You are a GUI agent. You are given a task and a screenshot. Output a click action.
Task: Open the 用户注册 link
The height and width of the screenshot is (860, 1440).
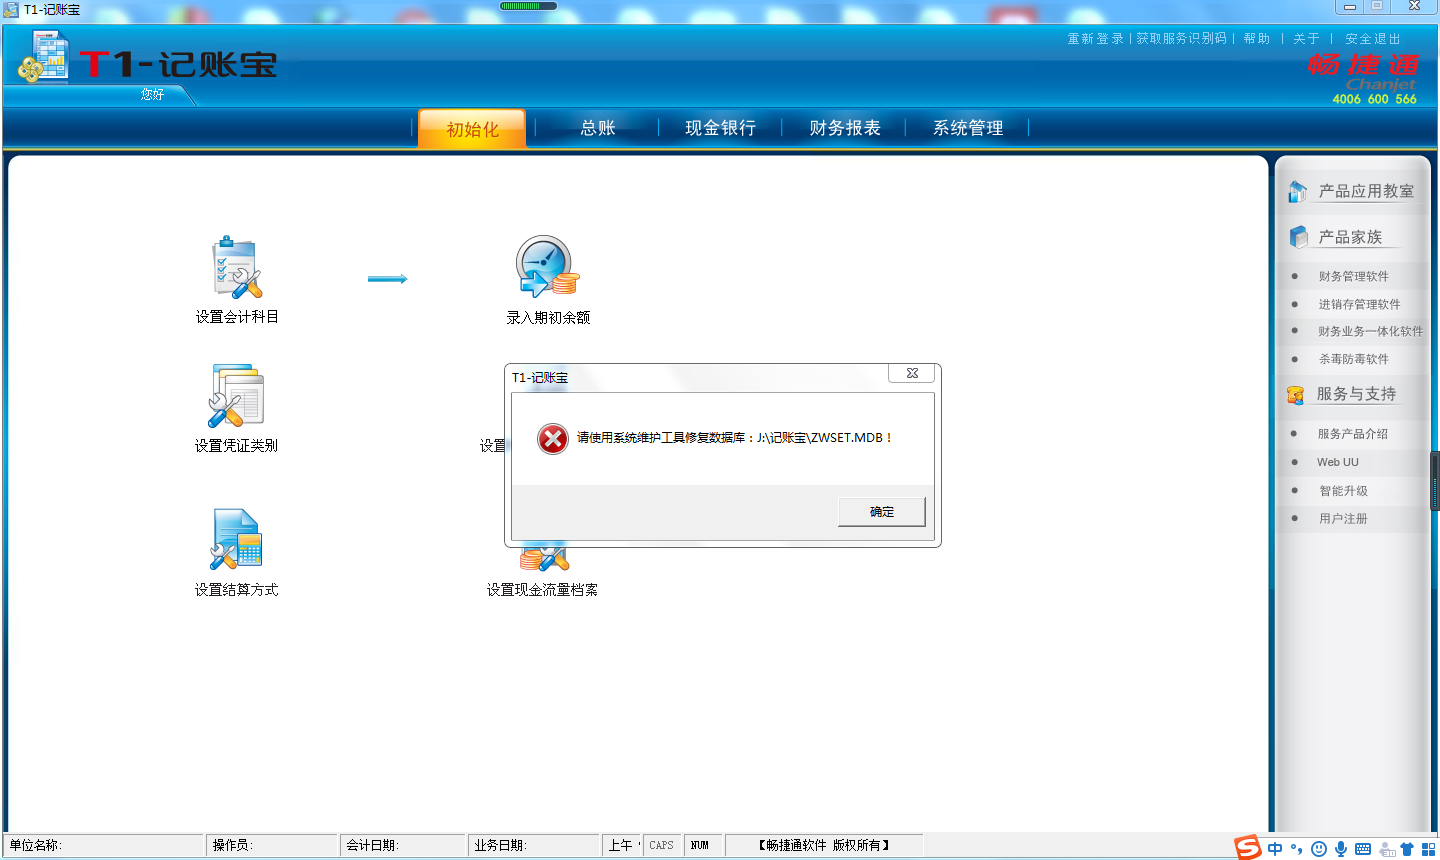coord(1343,519)
